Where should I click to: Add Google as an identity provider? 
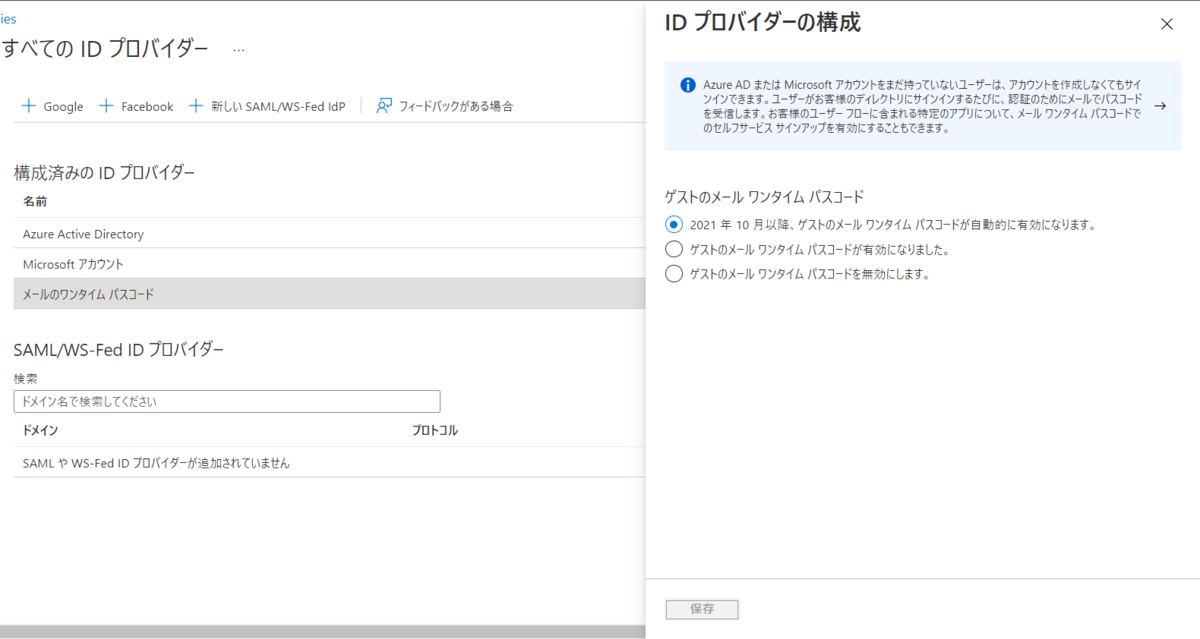53,106
